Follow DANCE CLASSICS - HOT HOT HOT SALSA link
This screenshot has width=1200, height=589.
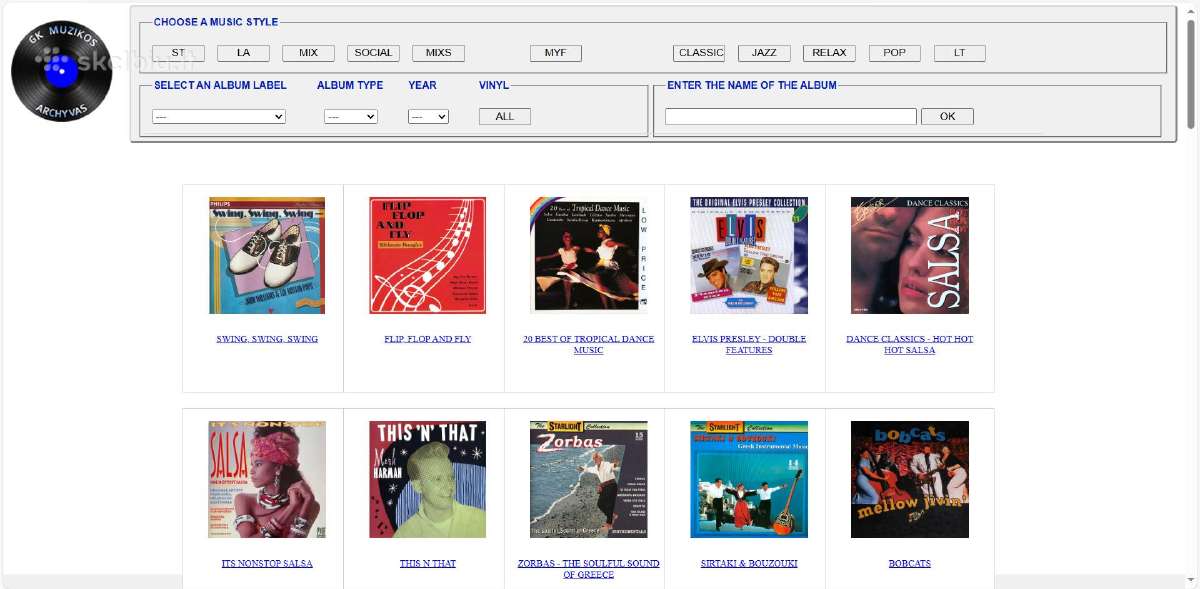click(910, 344)
